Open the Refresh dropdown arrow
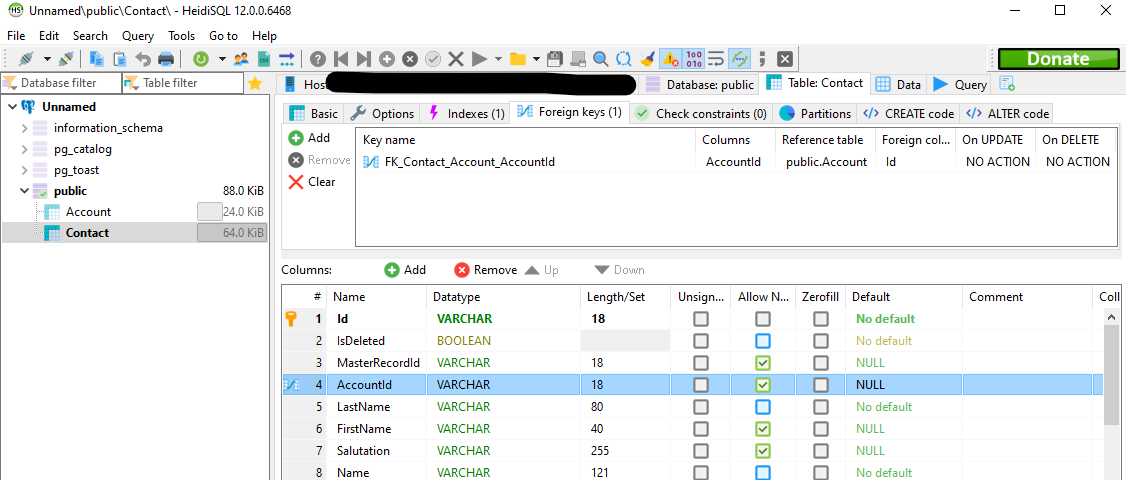 (222, 59)
